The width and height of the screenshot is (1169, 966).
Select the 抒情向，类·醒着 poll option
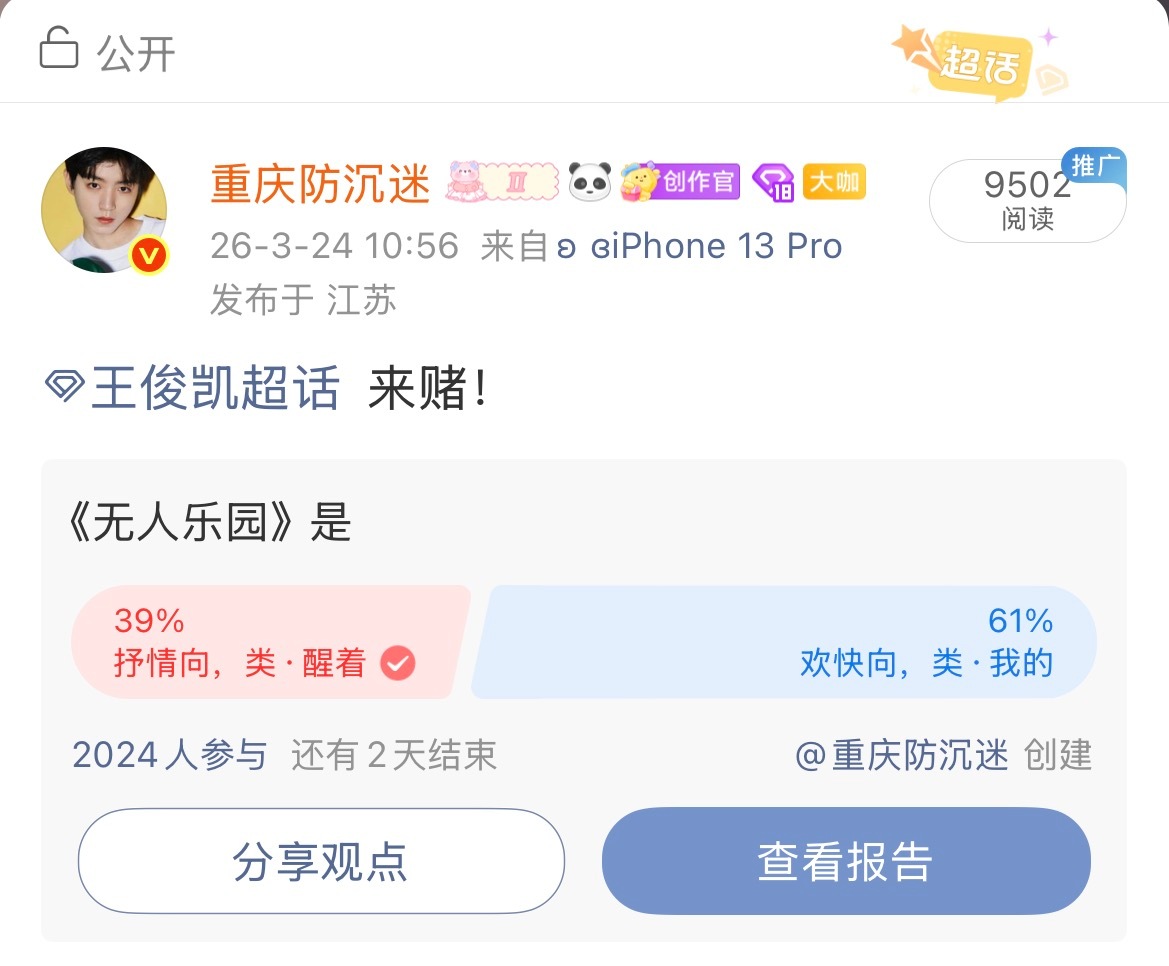240,640
